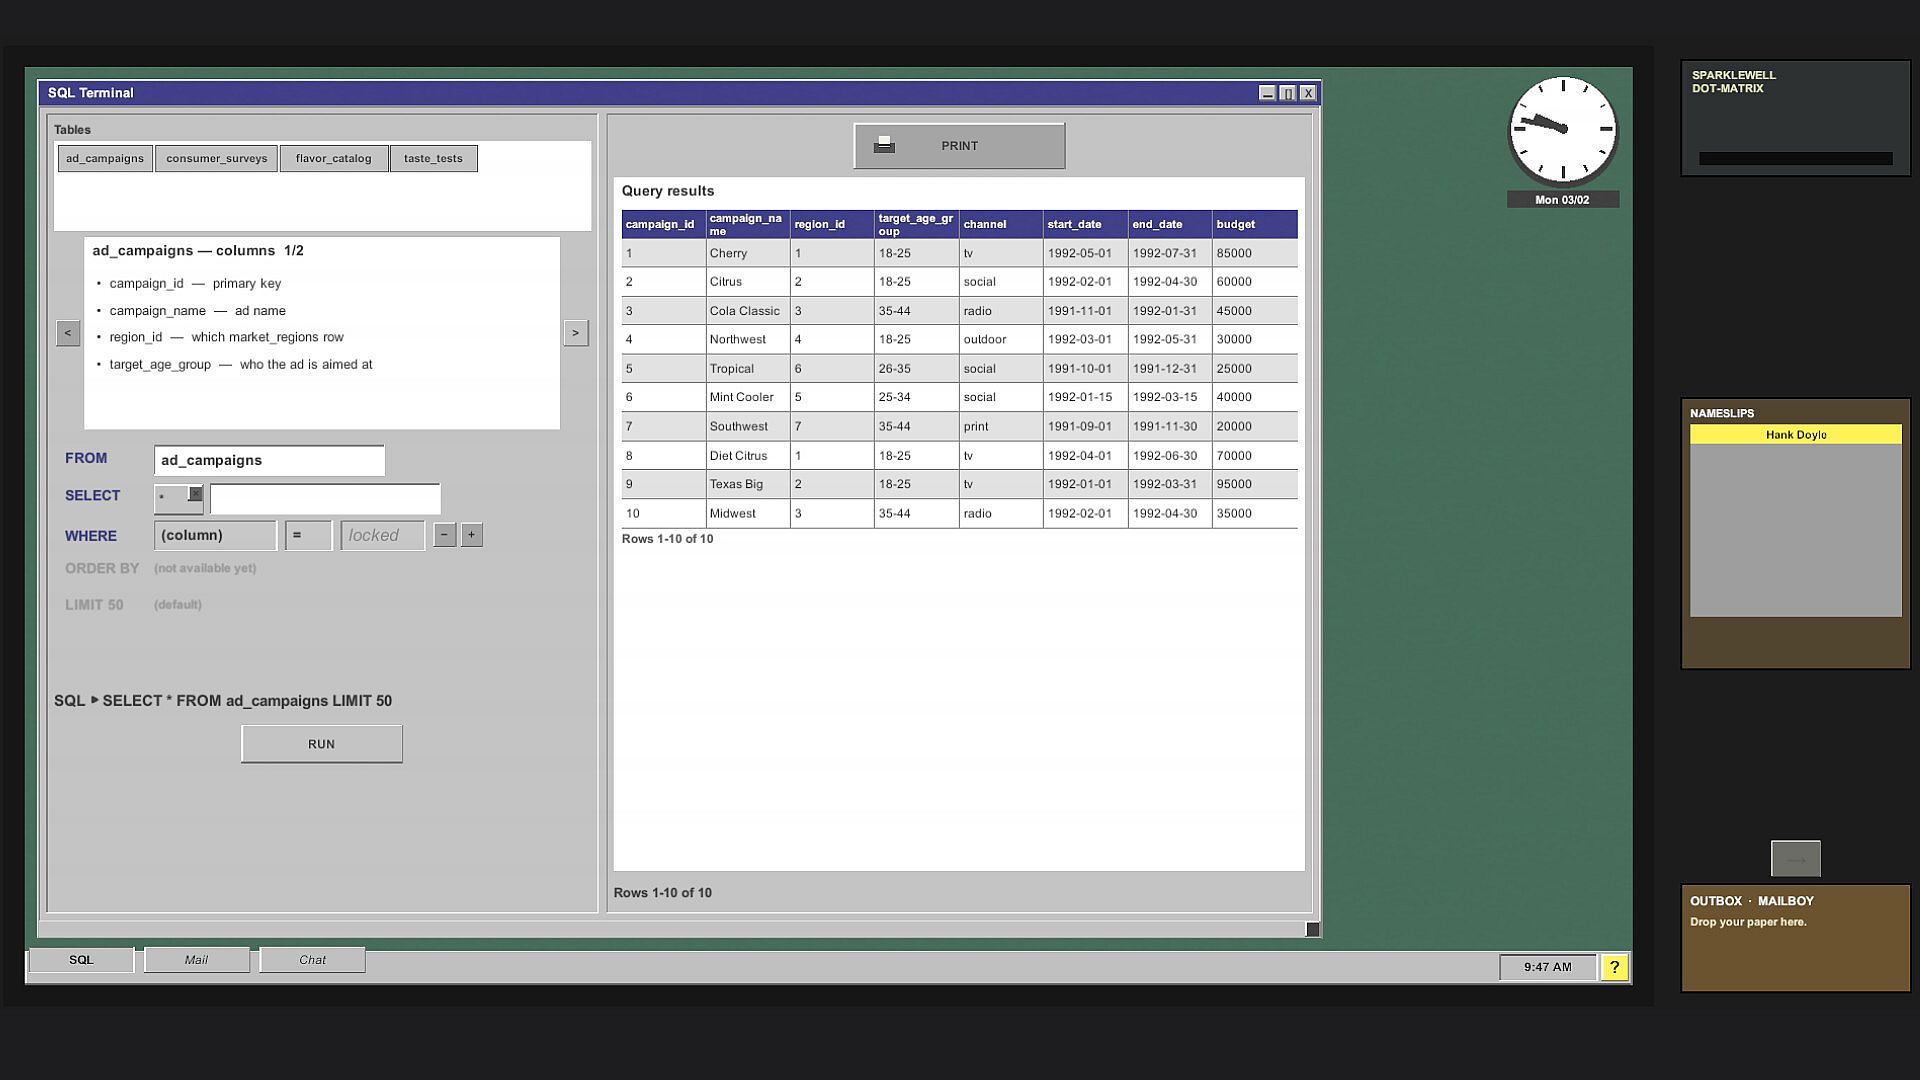
Task: Remove WHERE condition with minus button
Action: coord(444,535)
